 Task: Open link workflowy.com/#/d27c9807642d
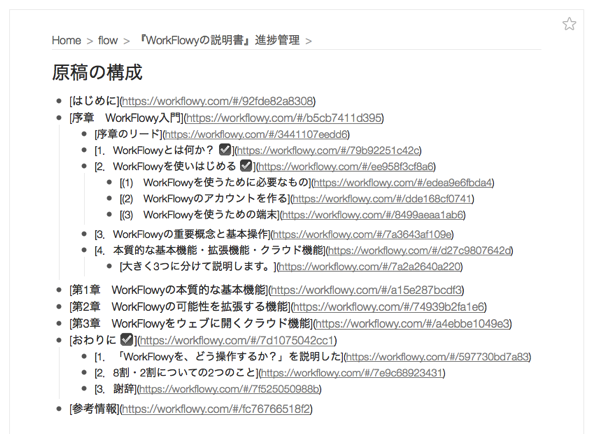(419, 251)
